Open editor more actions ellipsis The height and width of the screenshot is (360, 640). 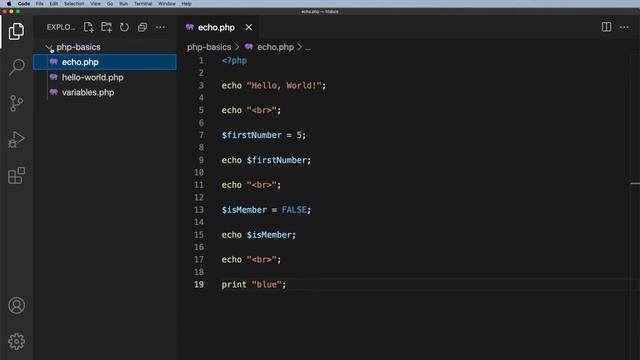pos(624,27)
